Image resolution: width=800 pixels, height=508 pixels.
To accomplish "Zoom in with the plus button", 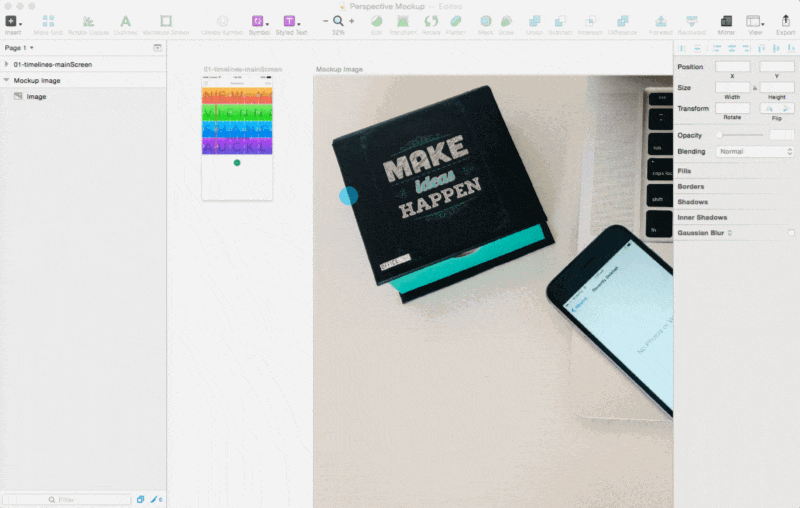I will (x=352, y=21).
